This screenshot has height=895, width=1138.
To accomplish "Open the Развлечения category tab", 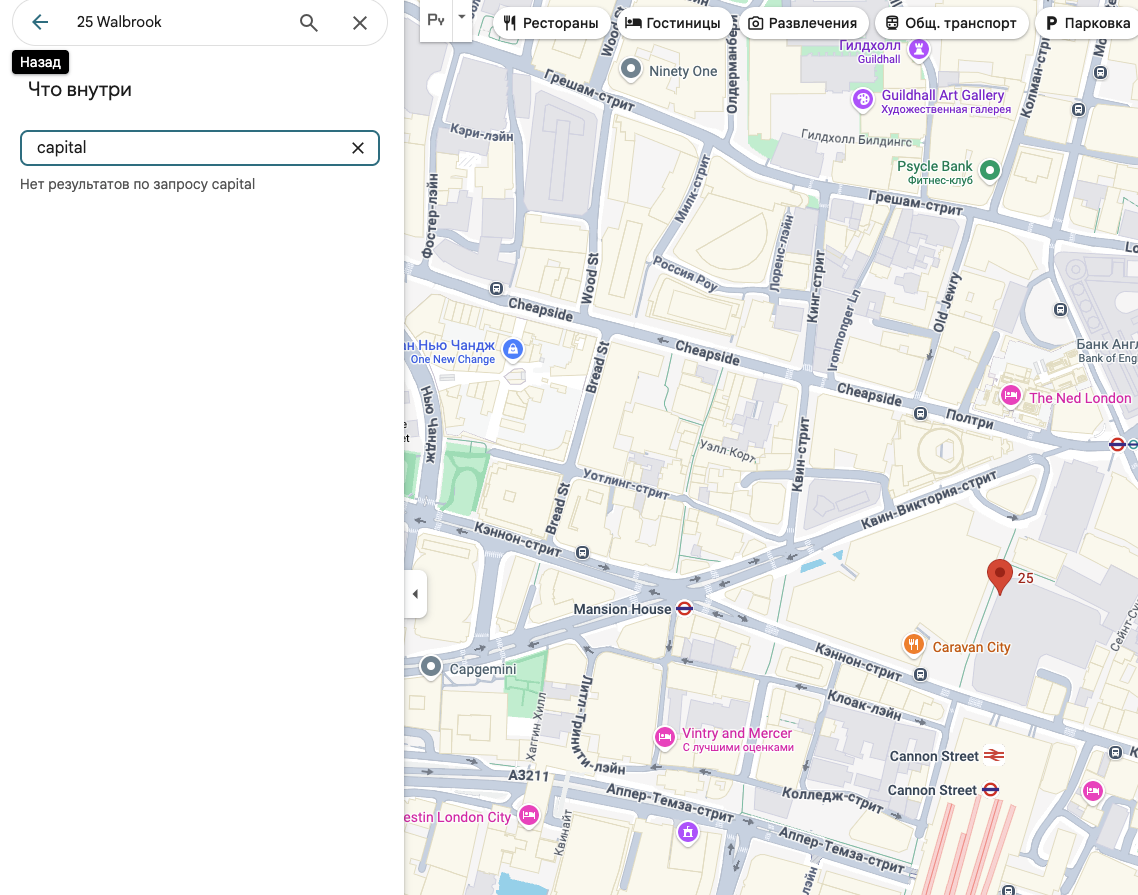I will tap(803, 23).
